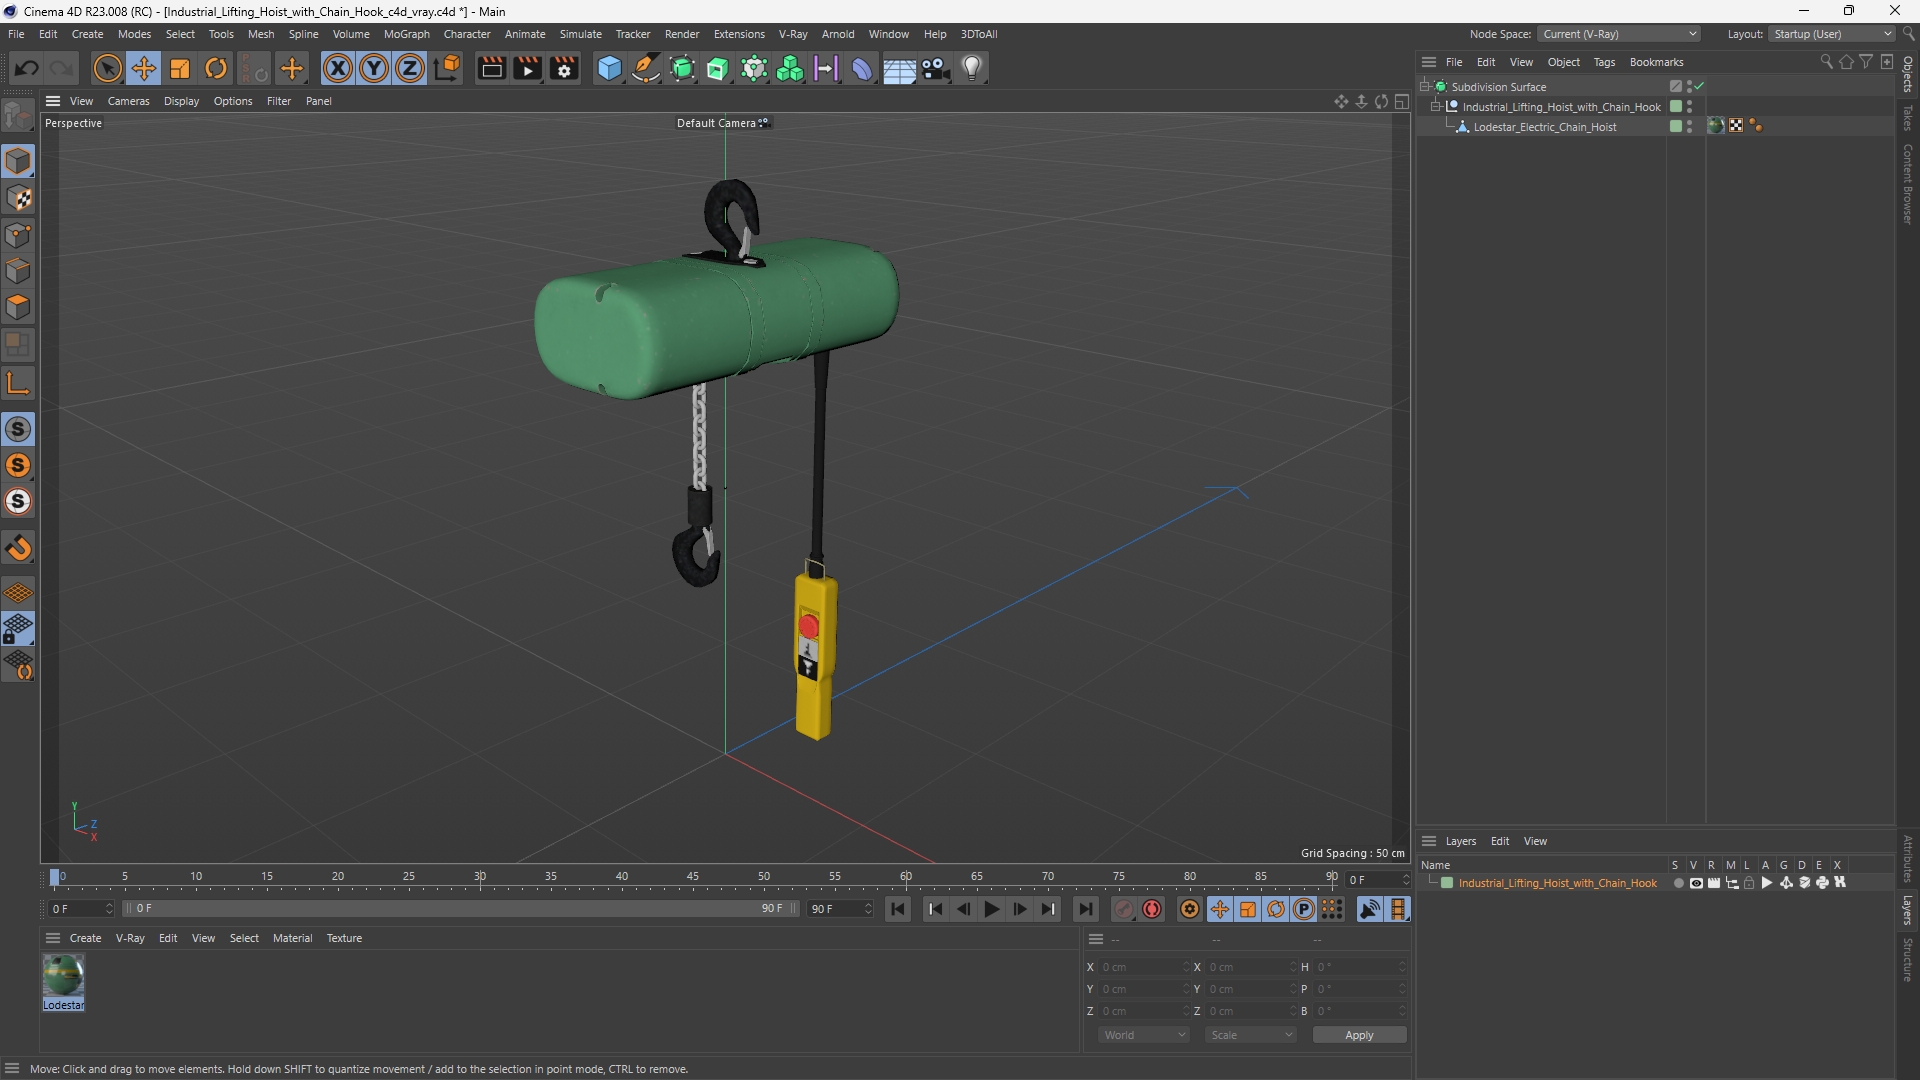Open the Planar Workplane icon
The height and width of the screenshot is (1080, 1920).
[x=18, y=593]
